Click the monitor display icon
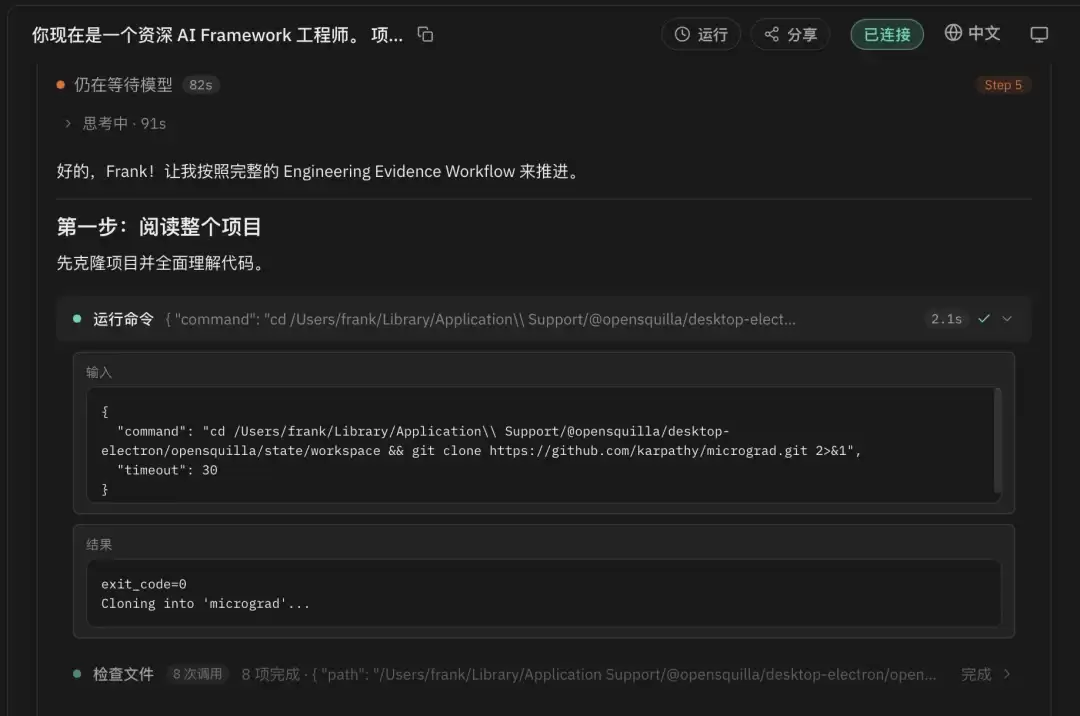This screenshot has width=1080, height=716. tap(1039, 34)
